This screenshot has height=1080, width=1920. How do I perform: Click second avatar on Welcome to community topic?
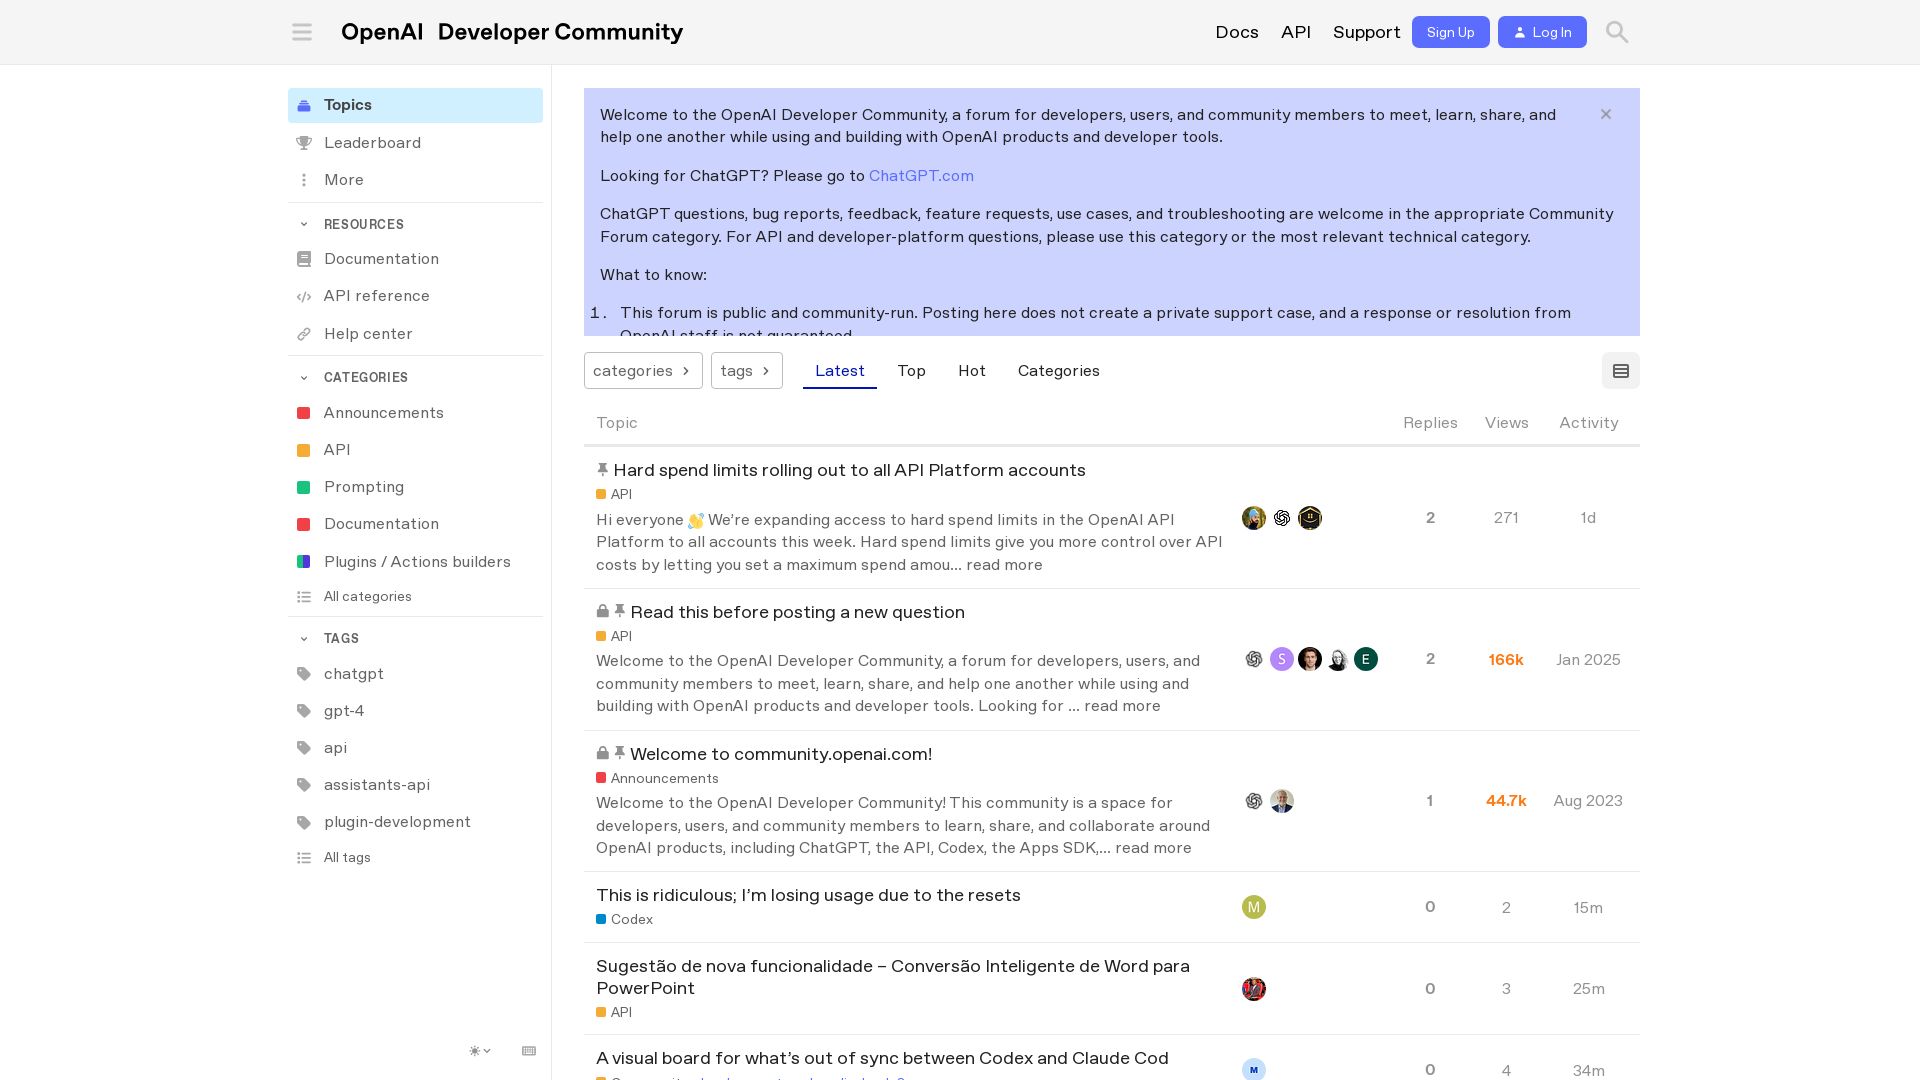point(1282,801)
